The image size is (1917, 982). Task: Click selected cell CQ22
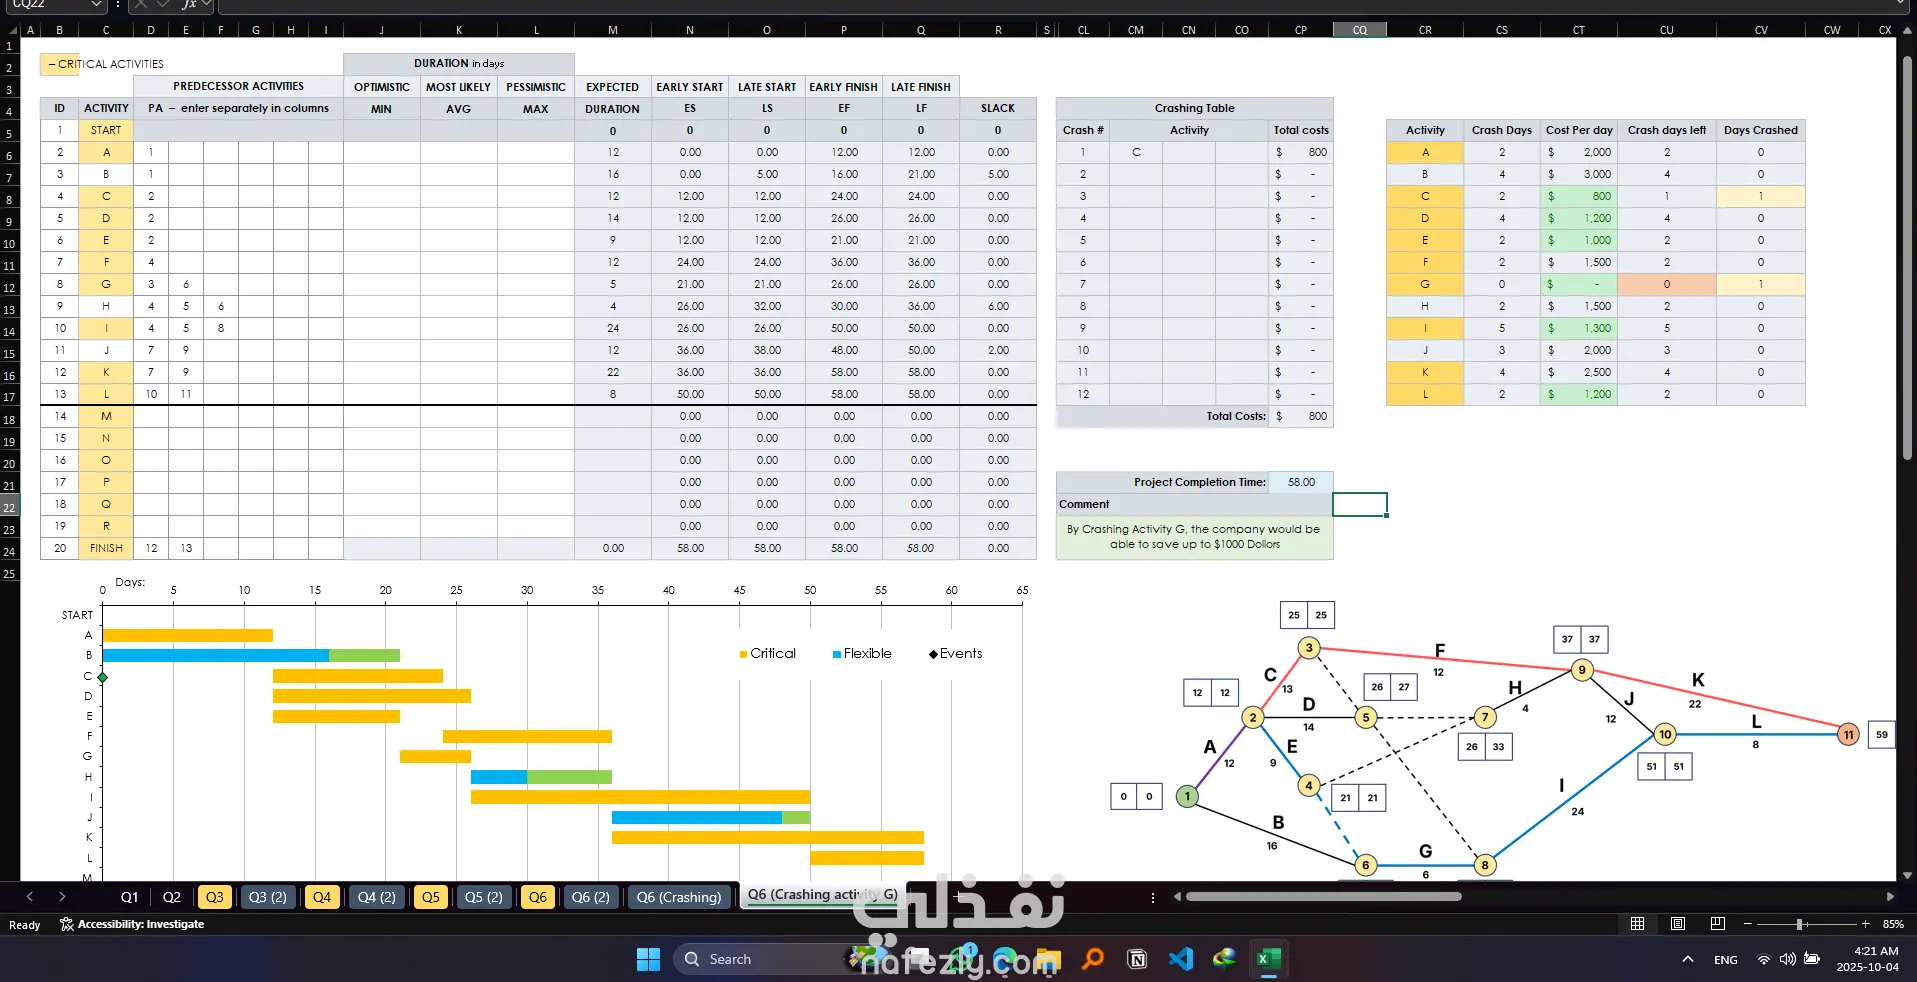pyautogui.click(x=1360, y=504)
